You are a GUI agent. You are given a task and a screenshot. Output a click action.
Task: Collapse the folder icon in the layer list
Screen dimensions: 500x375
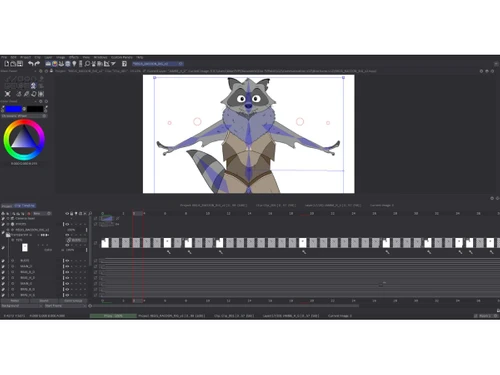pos(8,235)
